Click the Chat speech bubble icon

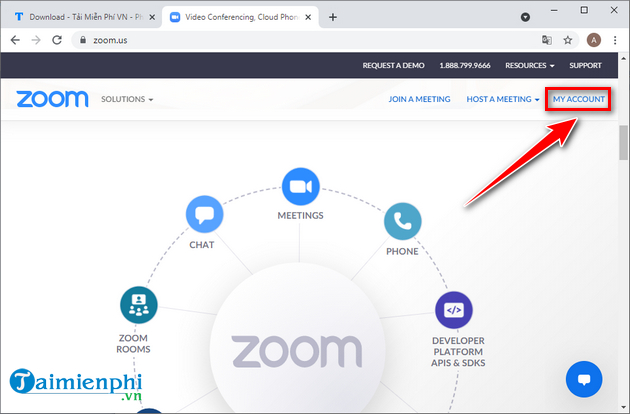point(205,214)
